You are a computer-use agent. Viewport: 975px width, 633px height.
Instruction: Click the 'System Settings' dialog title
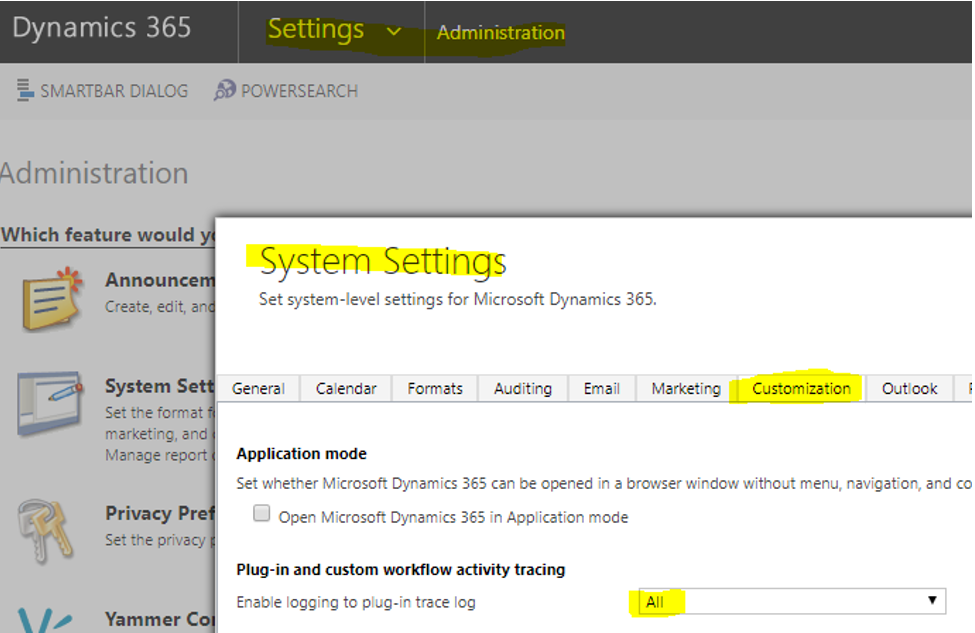click(x=383, y=261)
